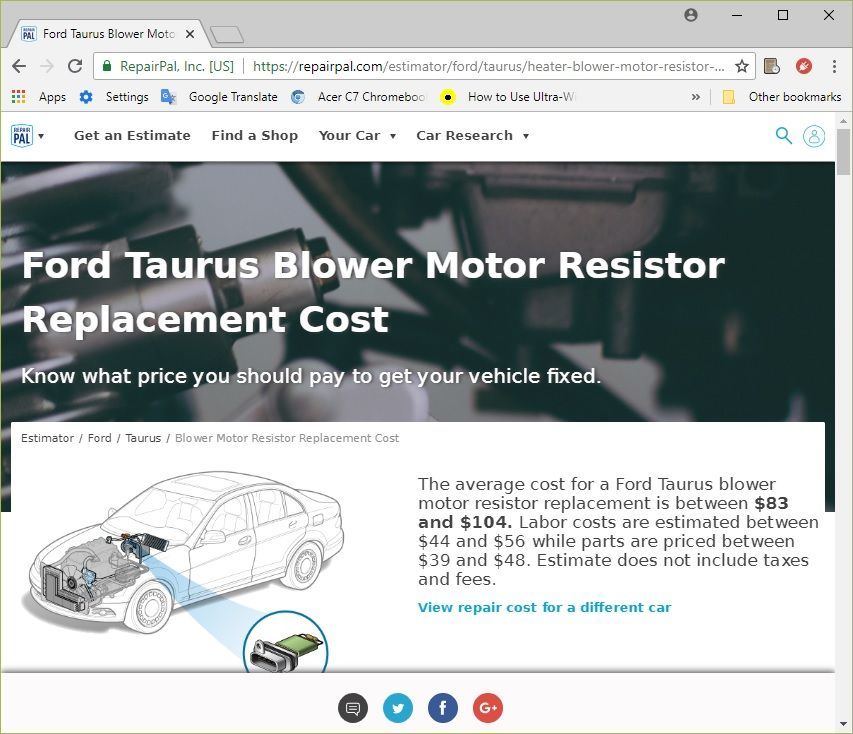Share on Facebook icon
The height and width of the screenshot is (734, 853).
coord(443,708)
